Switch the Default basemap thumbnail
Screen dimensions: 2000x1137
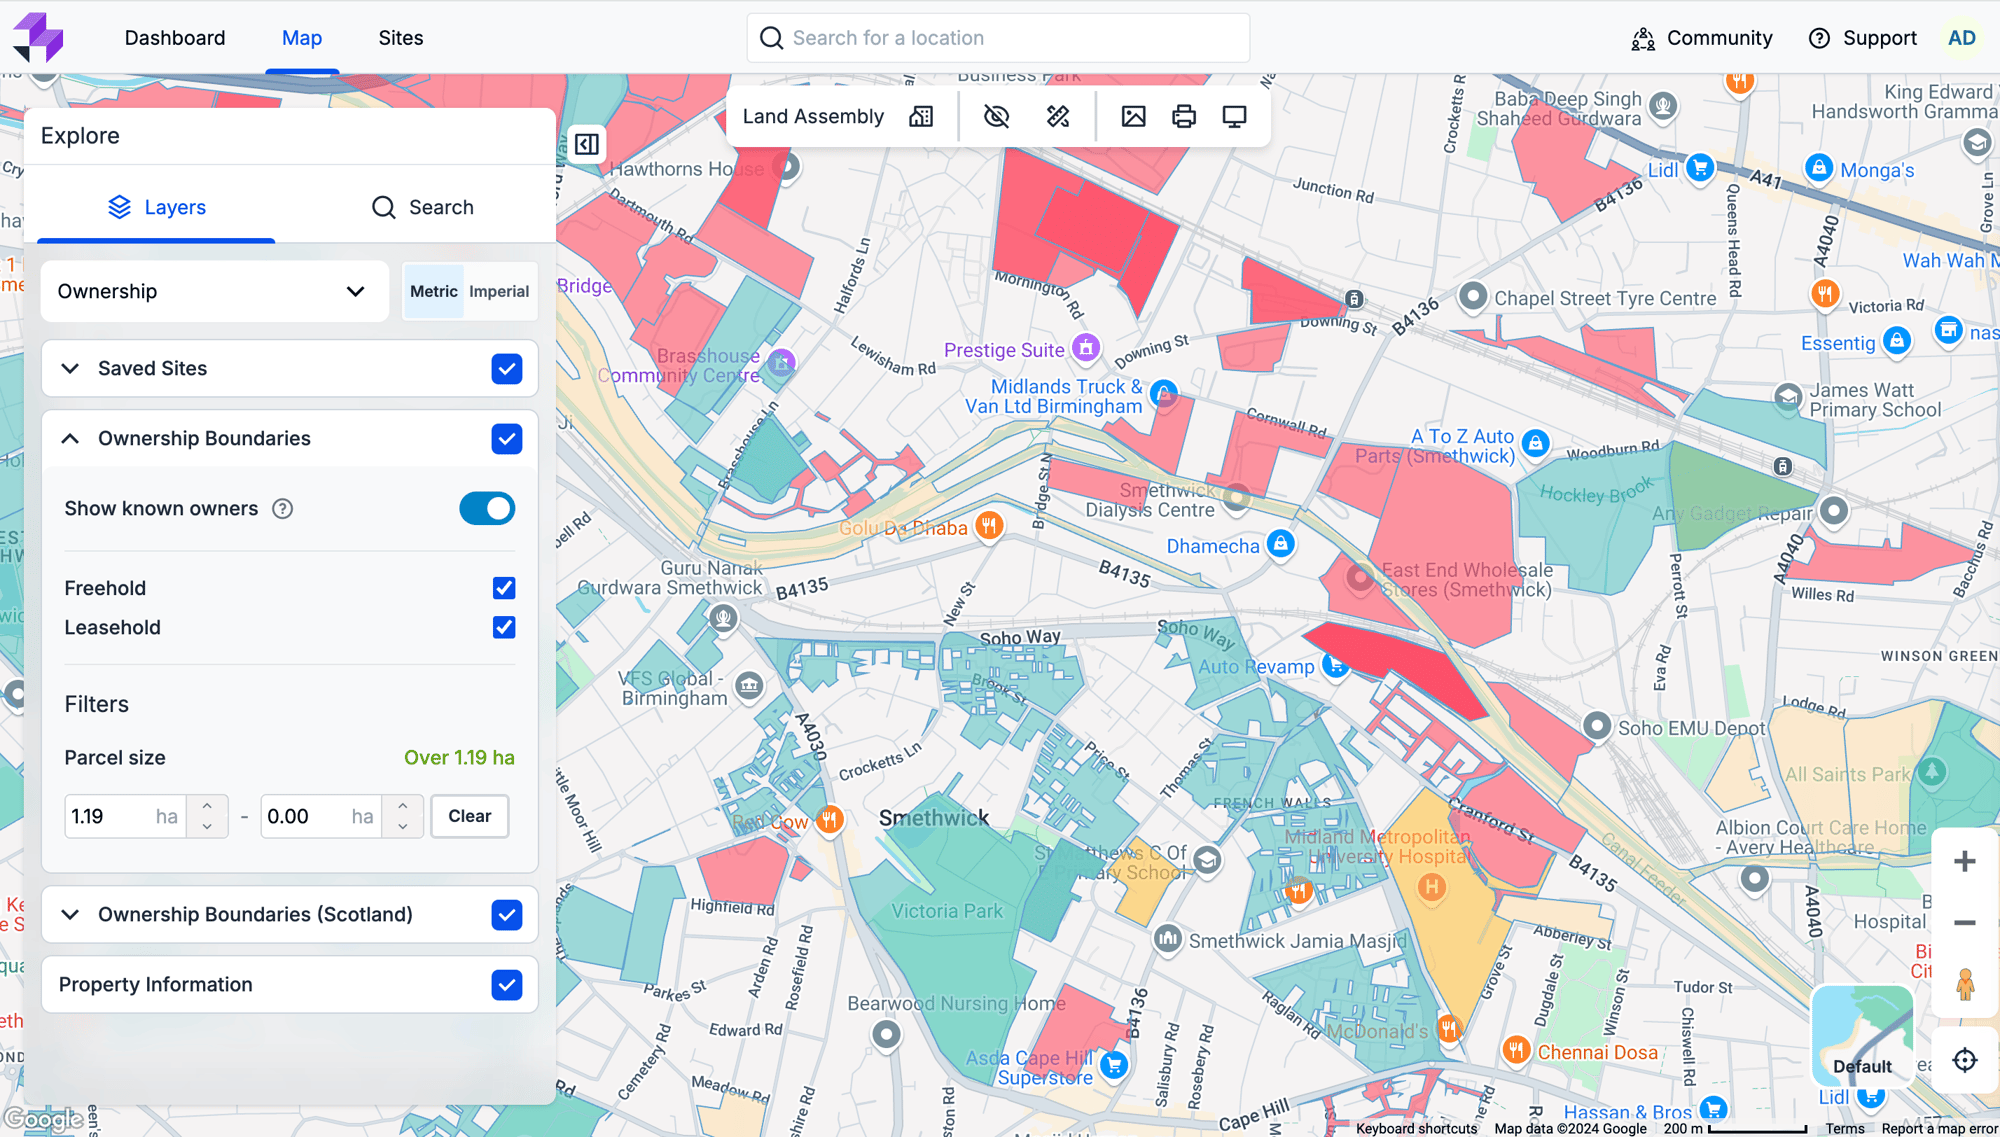(1862, 1035)
